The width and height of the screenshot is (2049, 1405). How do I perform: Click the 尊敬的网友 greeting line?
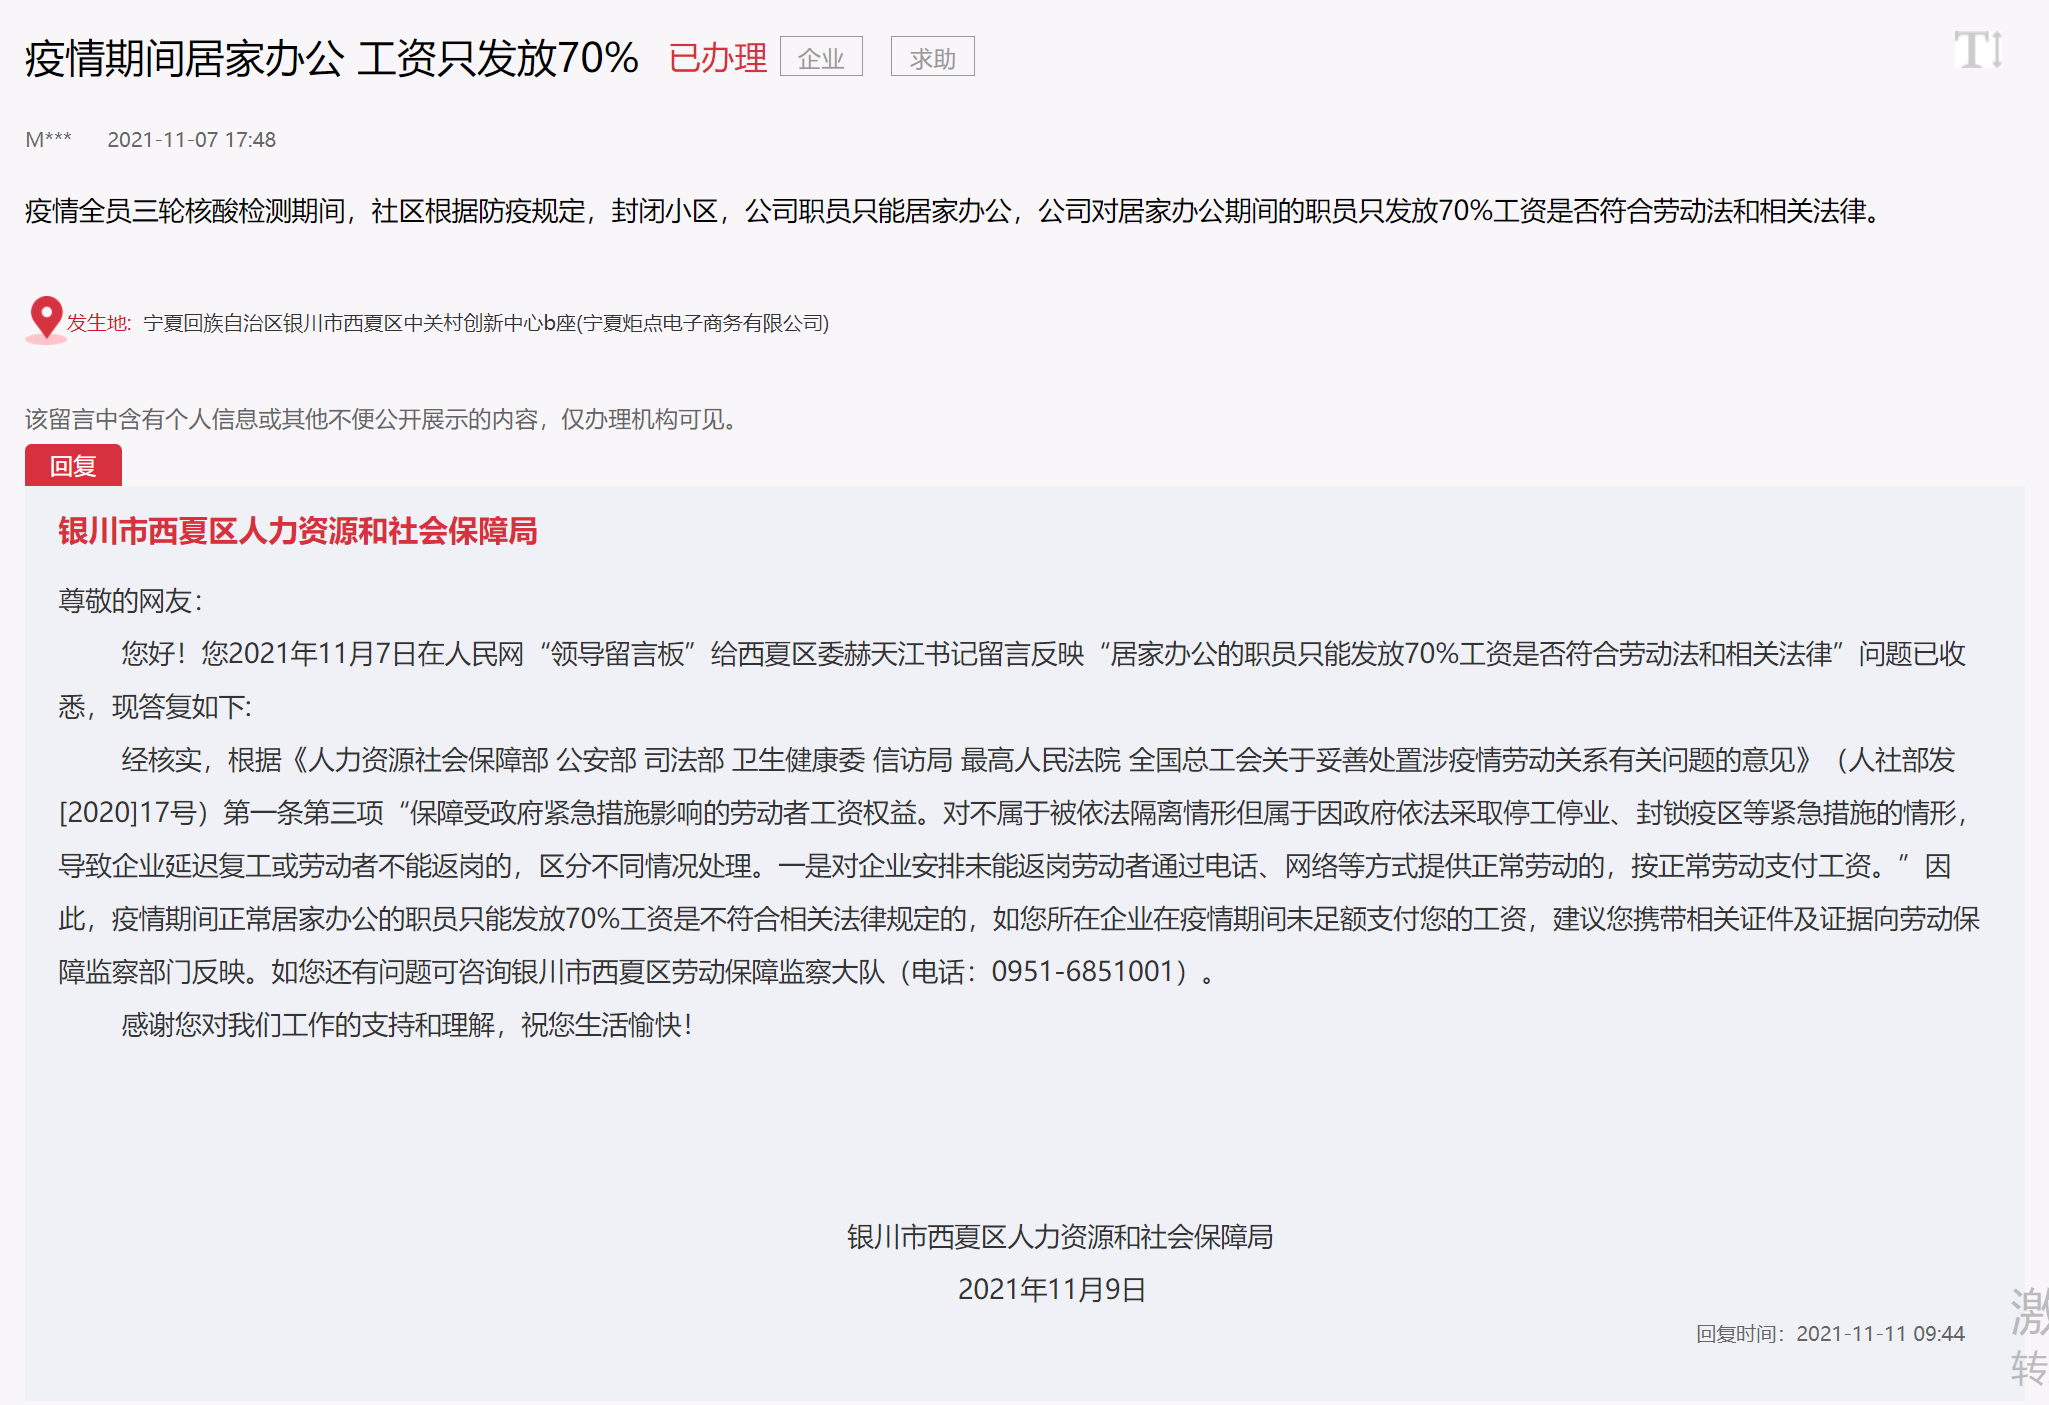[x=130, y=601]
